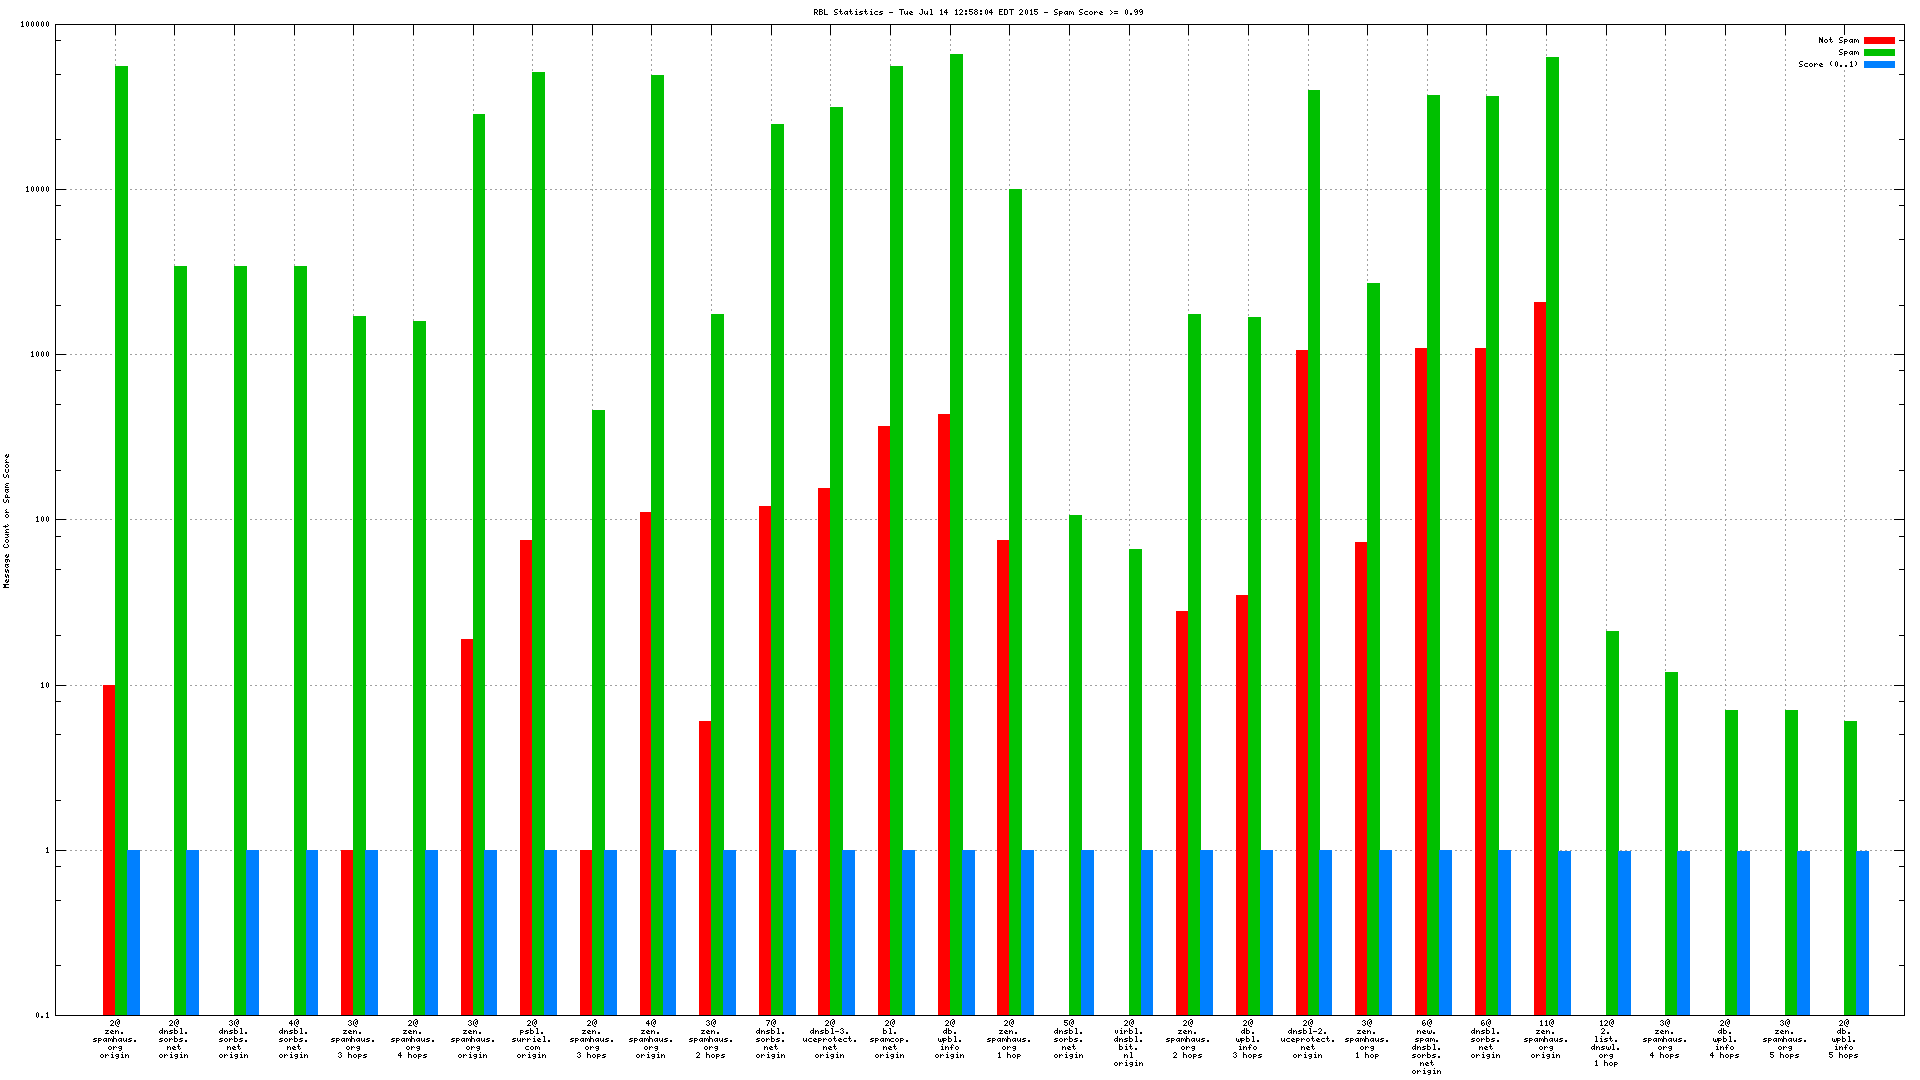Click the blue Score legend swatch
This screenshot has width=1920, height=1080.
tap(1879, 65)
